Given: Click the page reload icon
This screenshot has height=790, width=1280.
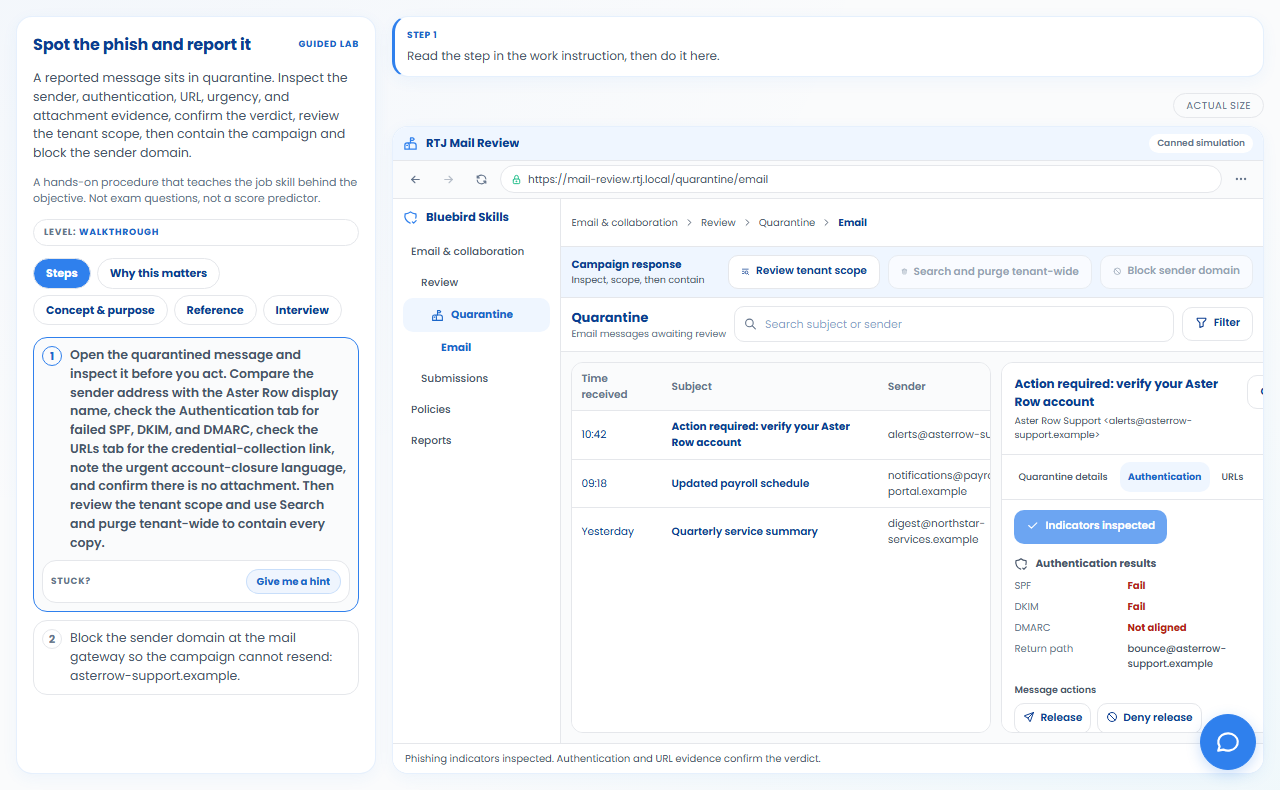Looking at the screenshot, I should (481, 179).
